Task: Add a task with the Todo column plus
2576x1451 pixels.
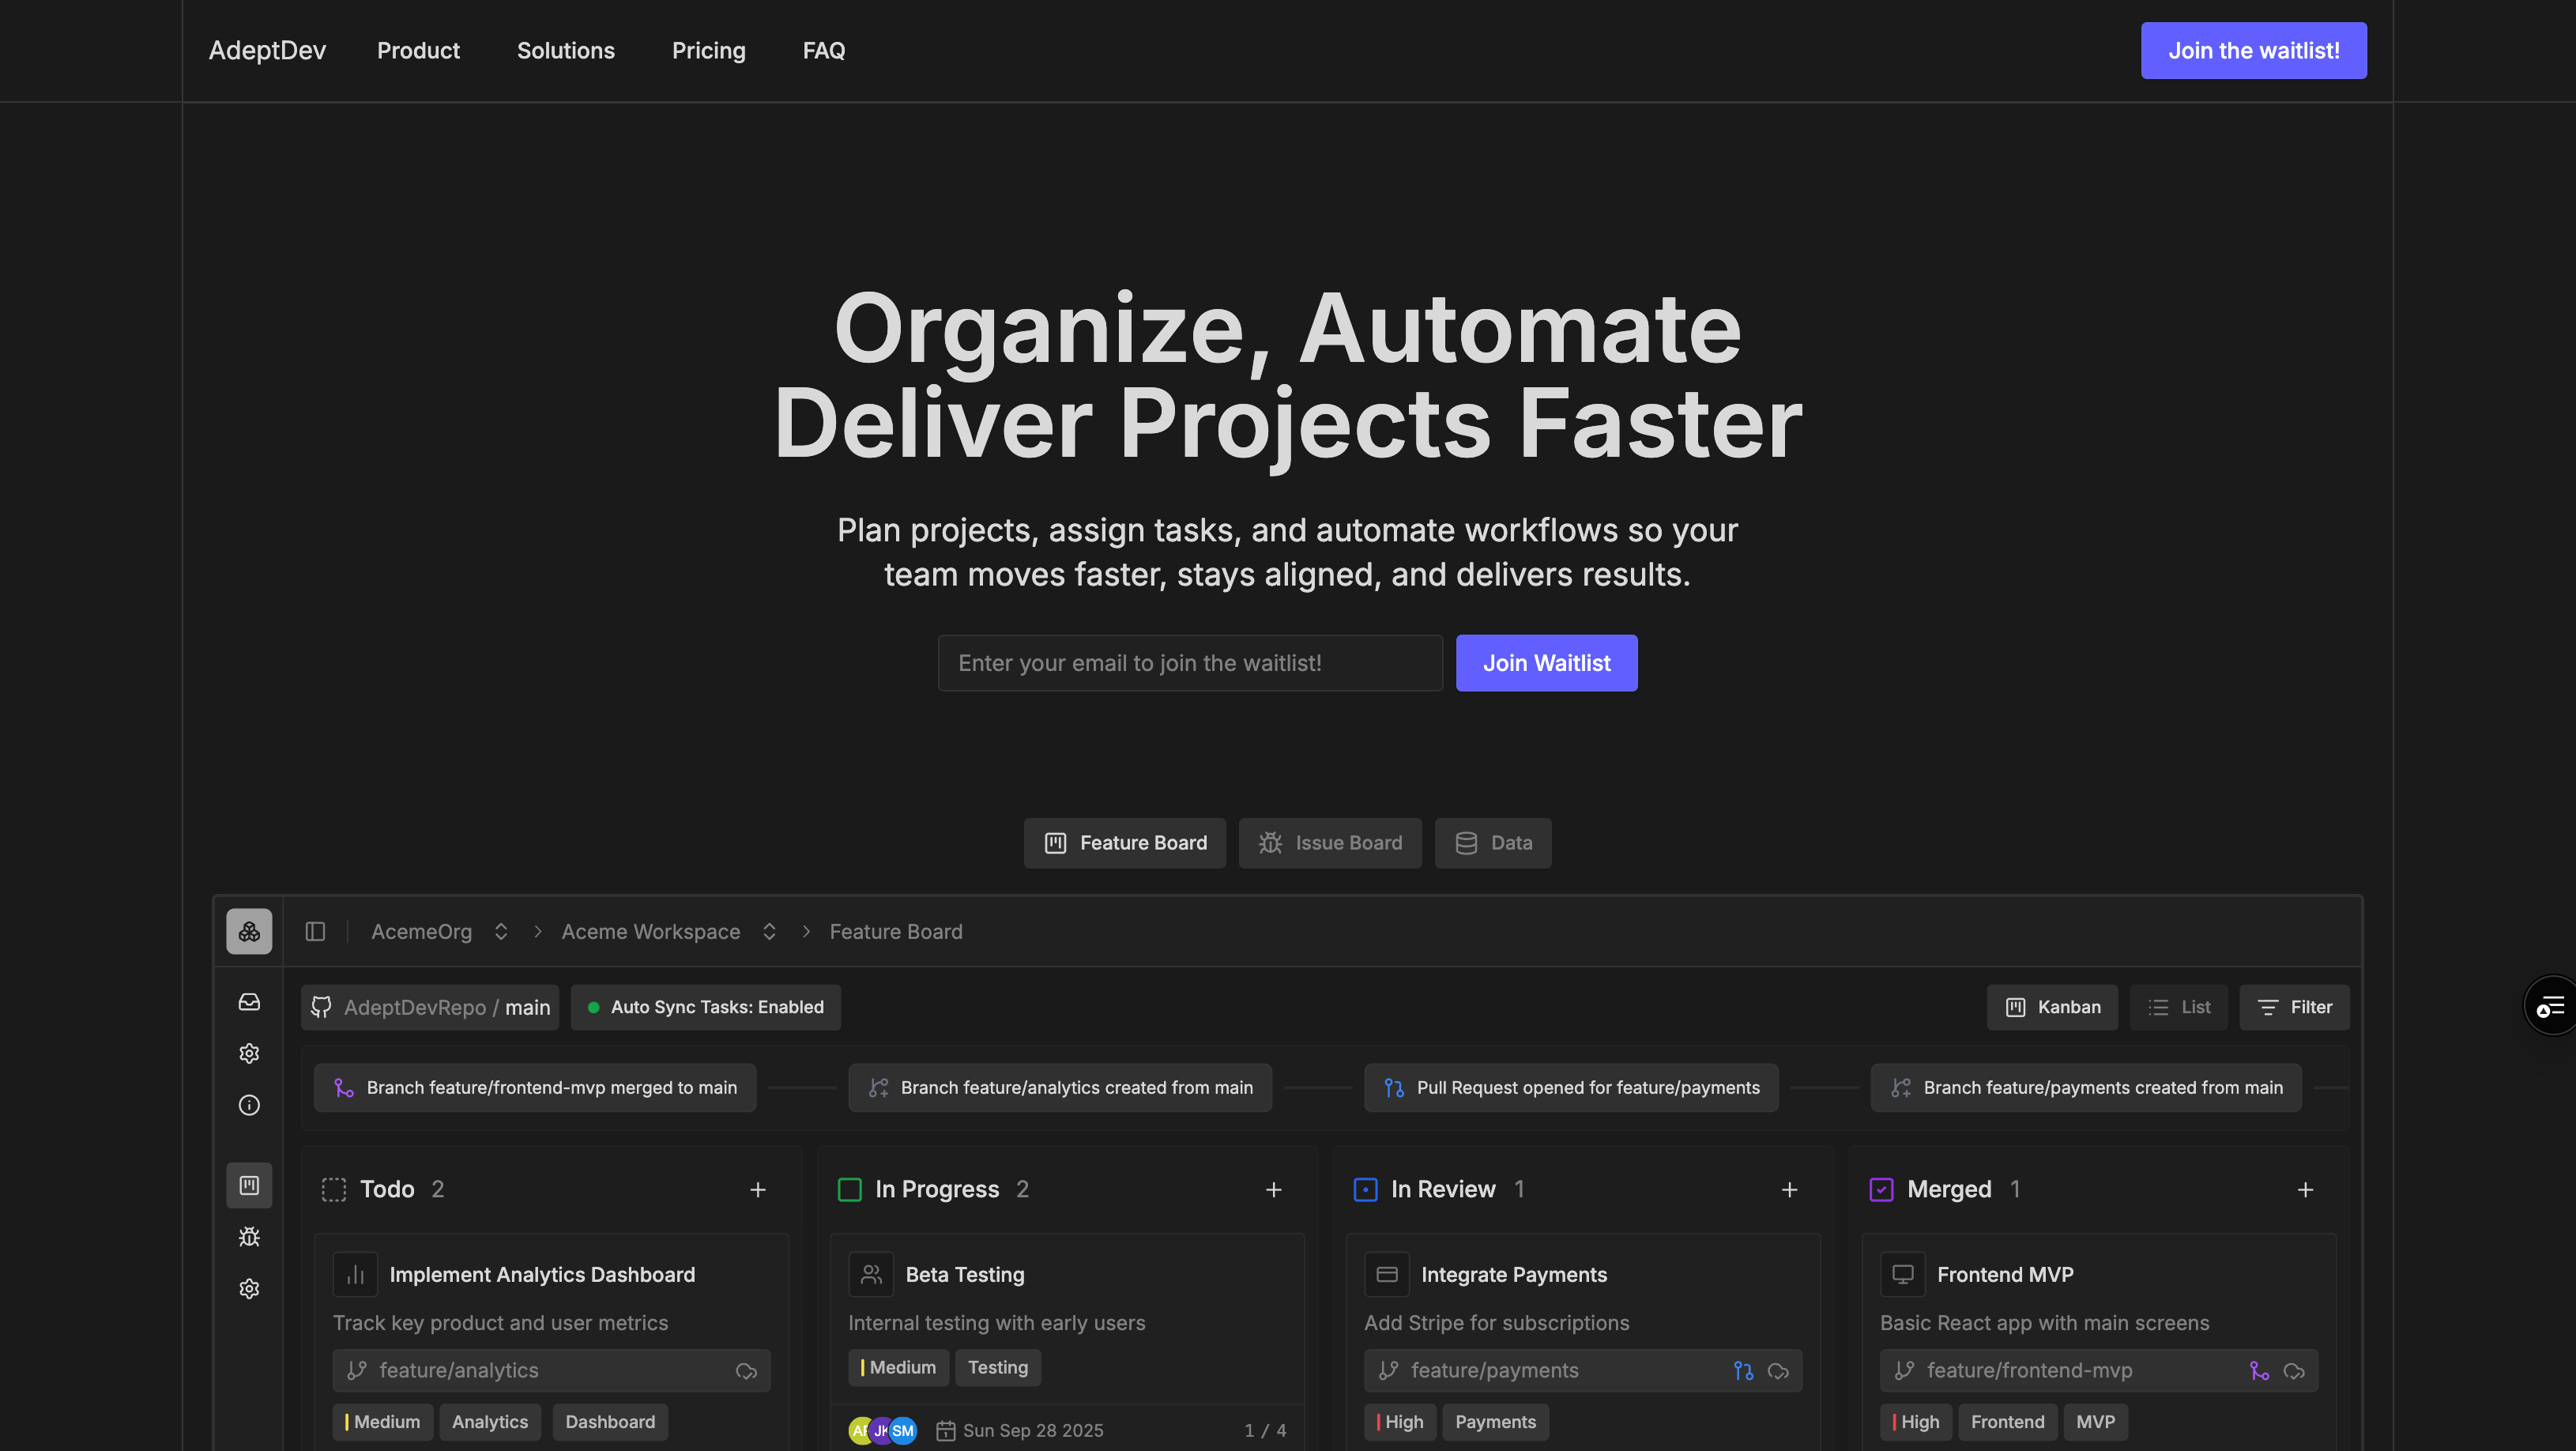Action: click(x=758, y=1189)
